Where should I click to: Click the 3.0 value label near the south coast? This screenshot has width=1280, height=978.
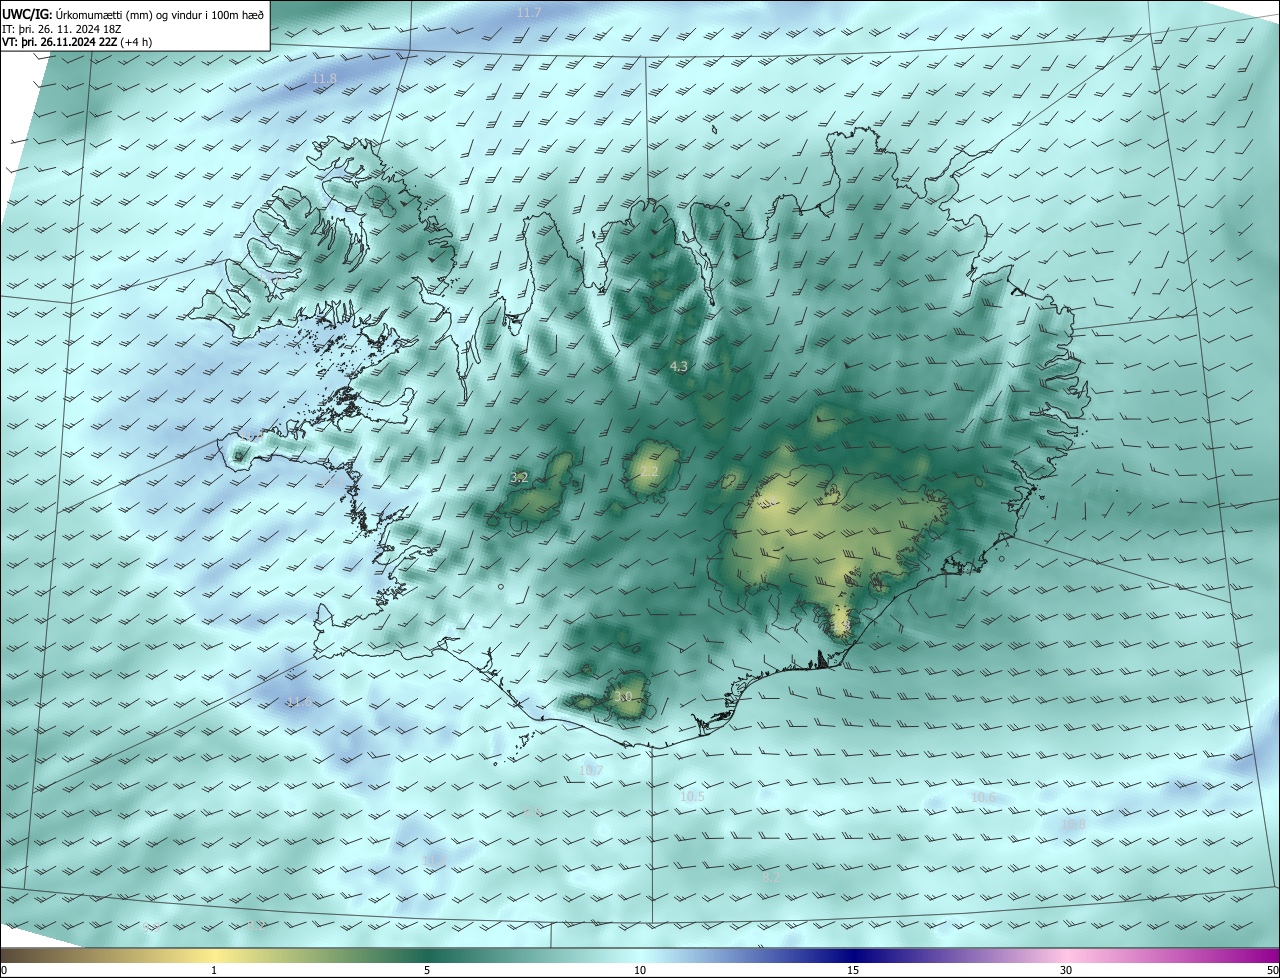[623, 697]
